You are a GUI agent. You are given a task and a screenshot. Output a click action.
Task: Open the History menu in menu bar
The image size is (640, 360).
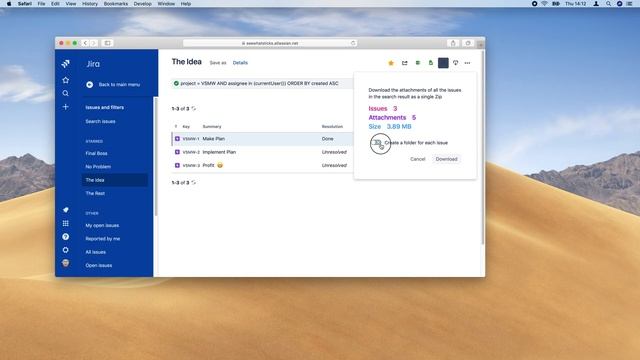tap(90, 4)
